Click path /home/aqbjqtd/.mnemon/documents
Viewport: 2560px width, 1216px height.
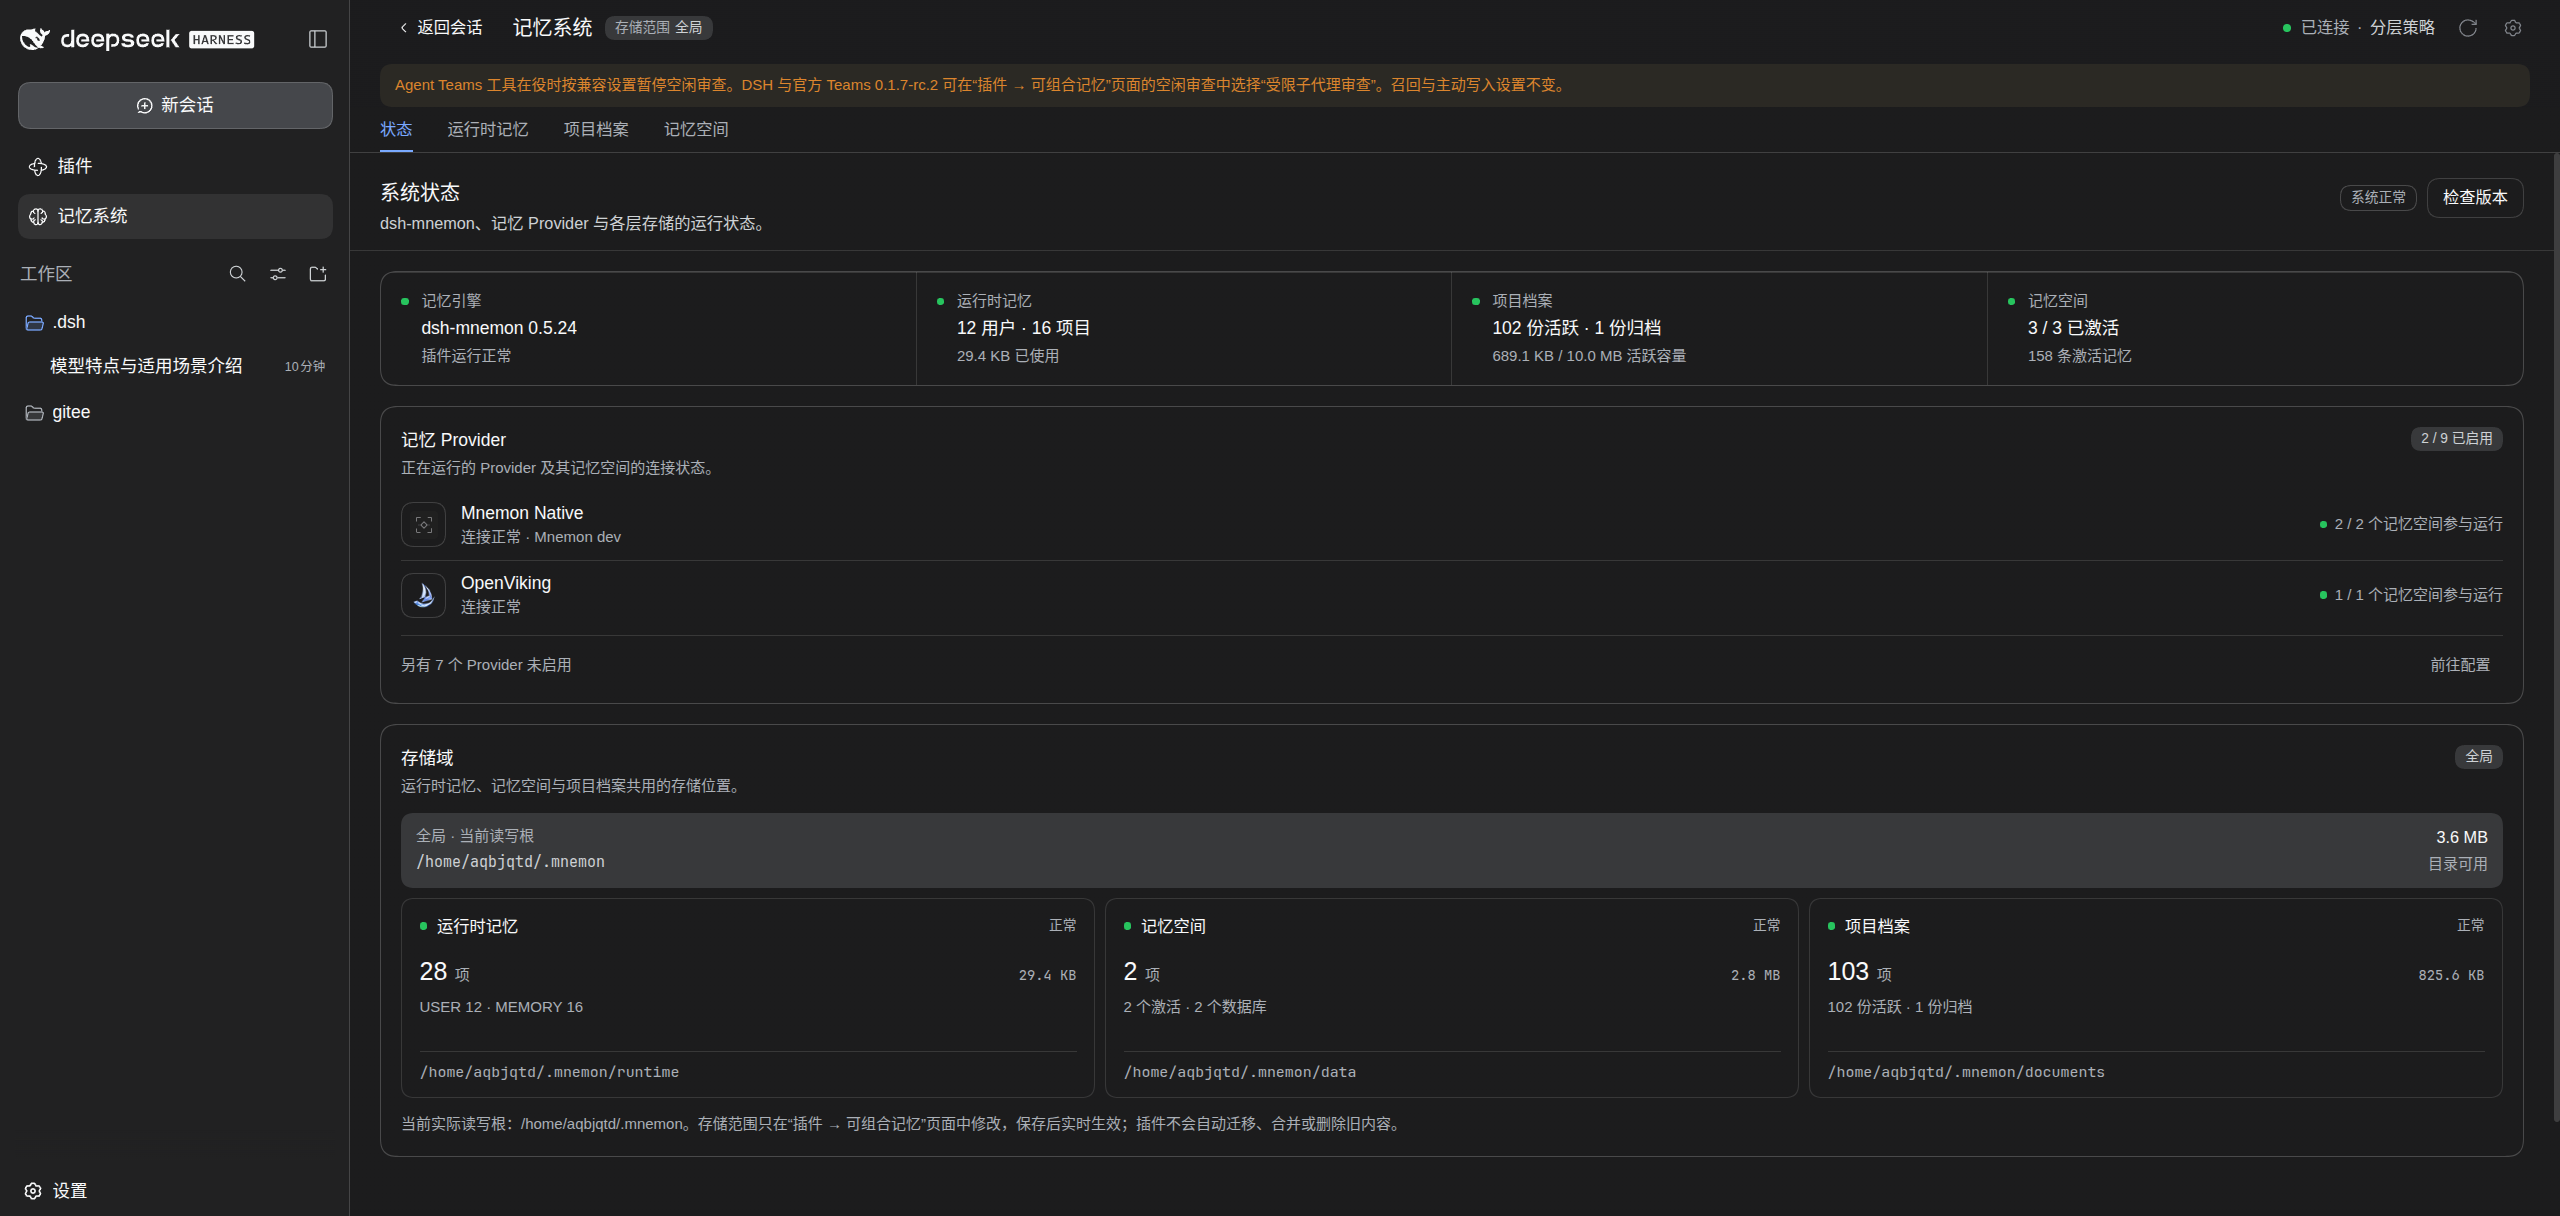[x=1966, y=1072]
